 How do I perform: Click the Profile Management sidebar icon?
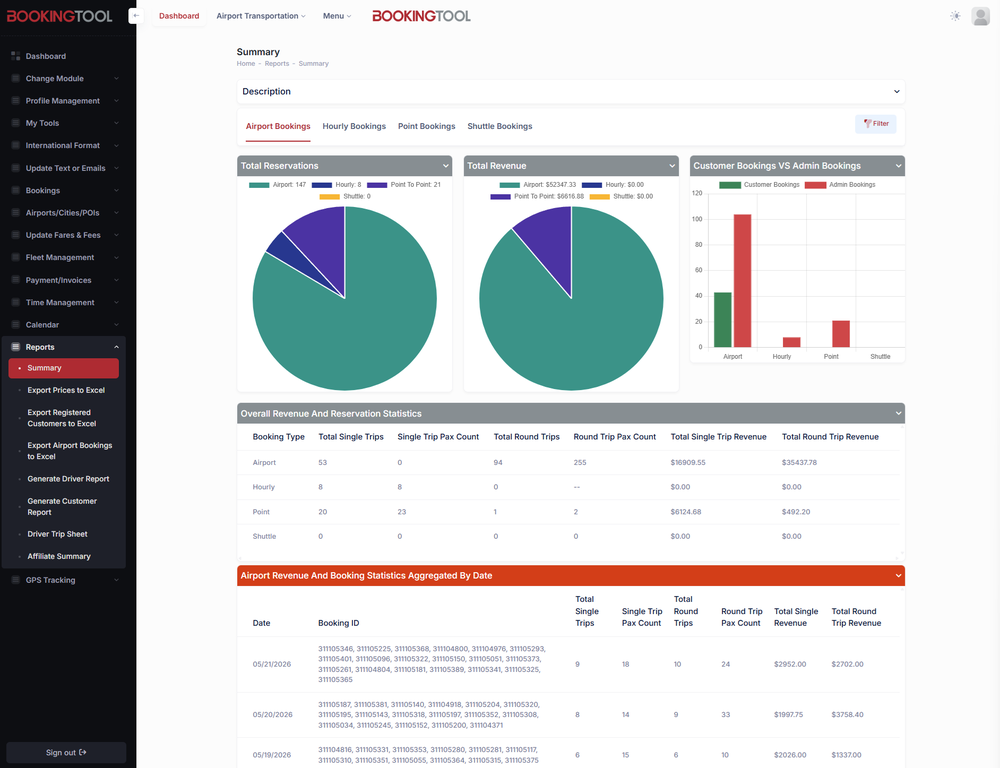coord(16,101)
